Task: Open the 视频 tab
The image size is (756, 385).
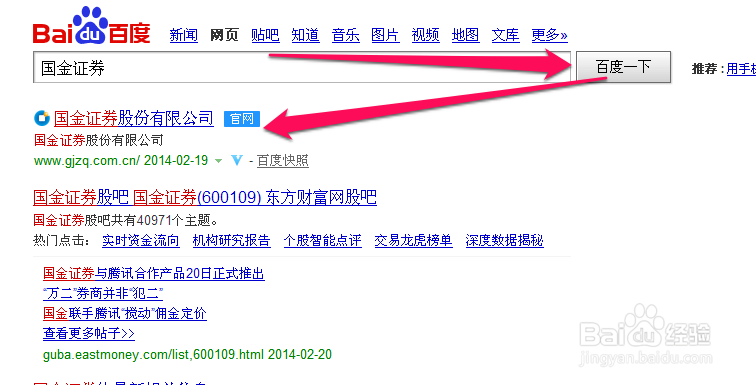Action: pyautogui.click(x=426, y=35)
